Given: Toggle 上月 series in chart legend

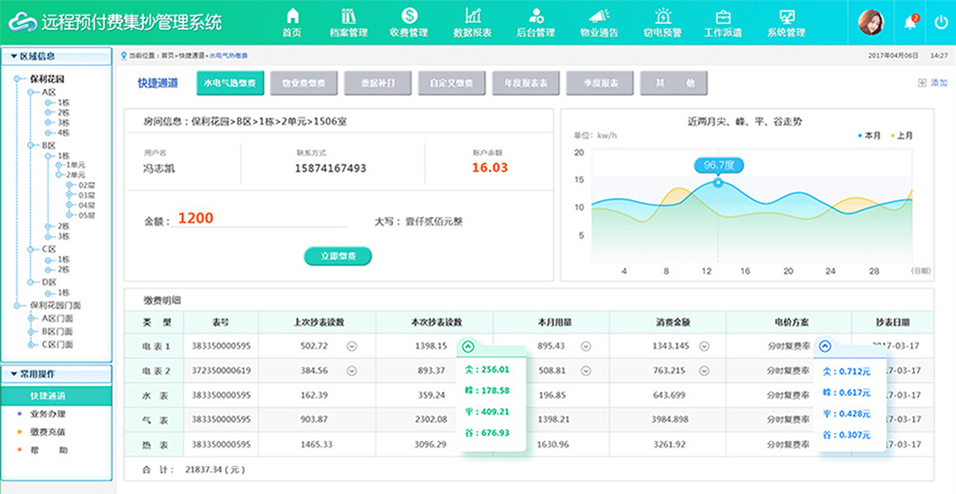Looking at the screenshot, I should [899, 135].
